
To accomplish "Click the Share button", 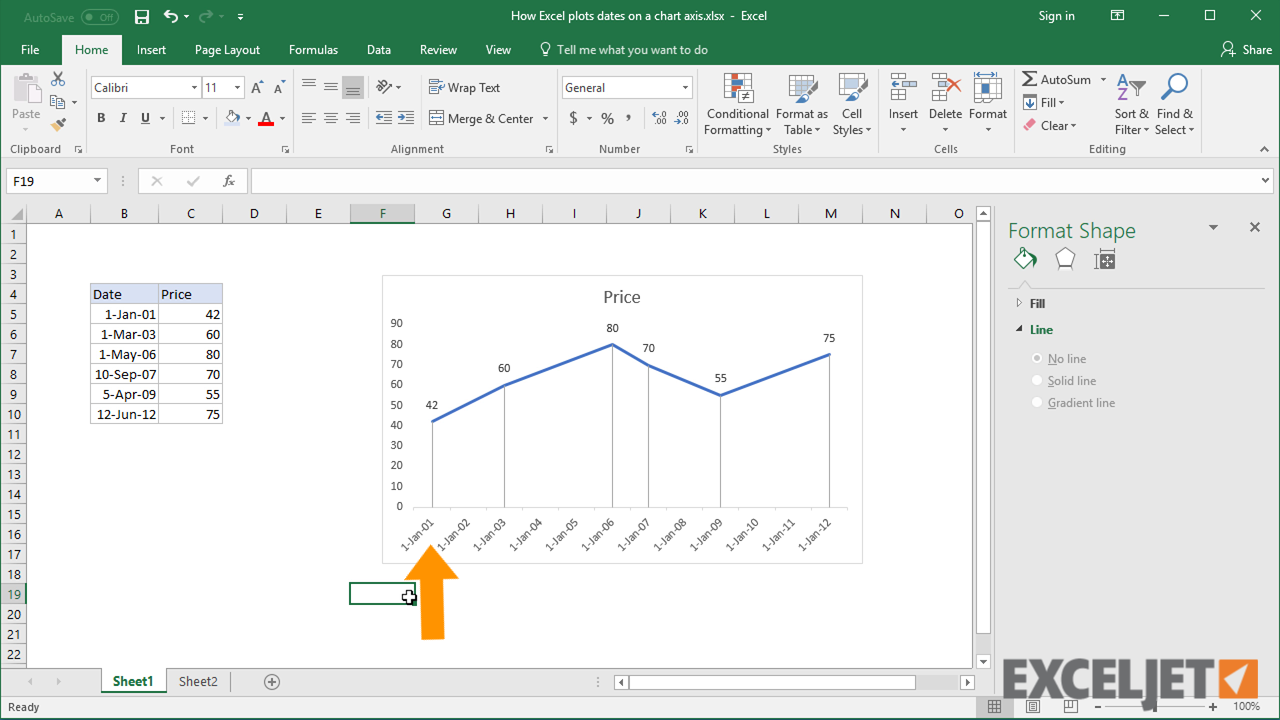I will [x=1246, y=50].
